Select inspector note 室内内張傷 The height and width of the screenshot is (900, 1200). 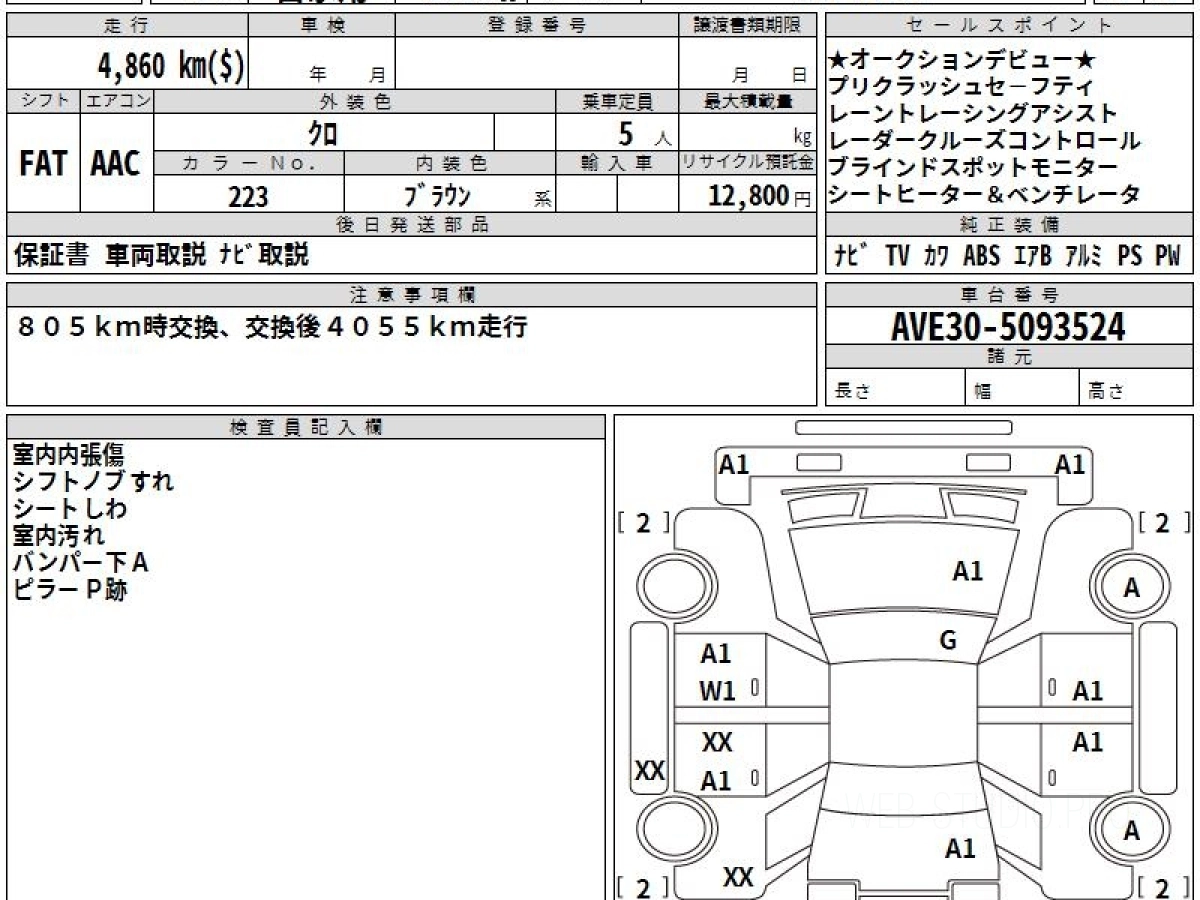69,455
